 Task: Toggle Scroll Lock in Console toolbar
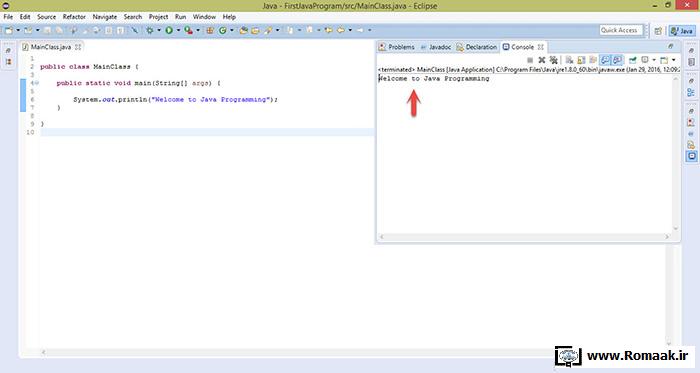[581, 60]
